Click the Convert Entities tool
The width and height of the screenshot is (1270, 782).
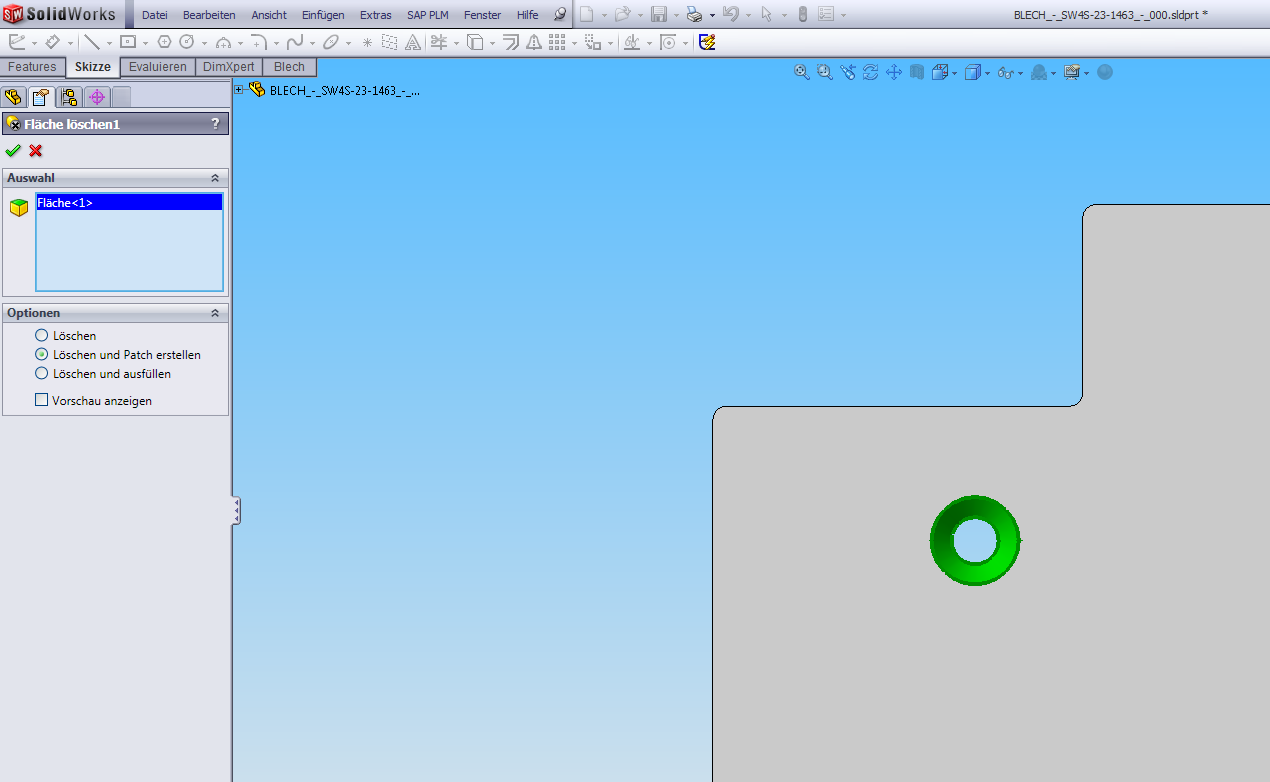[475, 42]
